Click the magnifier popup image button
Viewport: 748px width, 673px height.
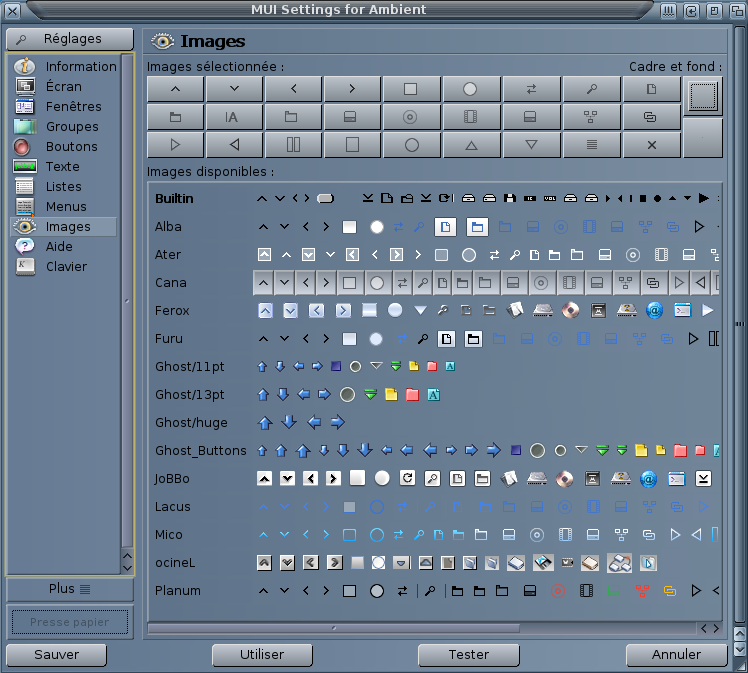click(591, 89)
